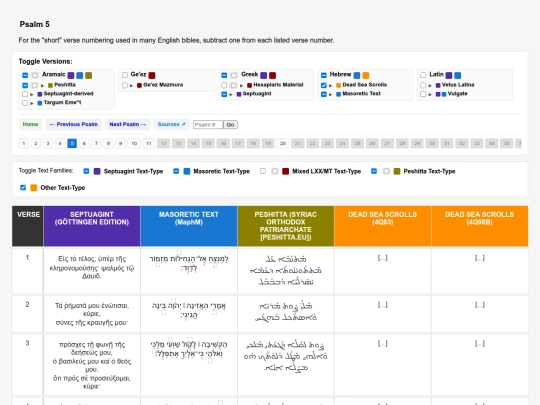Toggle the Masoretic Text version checkbox
540x405 pixels.
point(324,94)
